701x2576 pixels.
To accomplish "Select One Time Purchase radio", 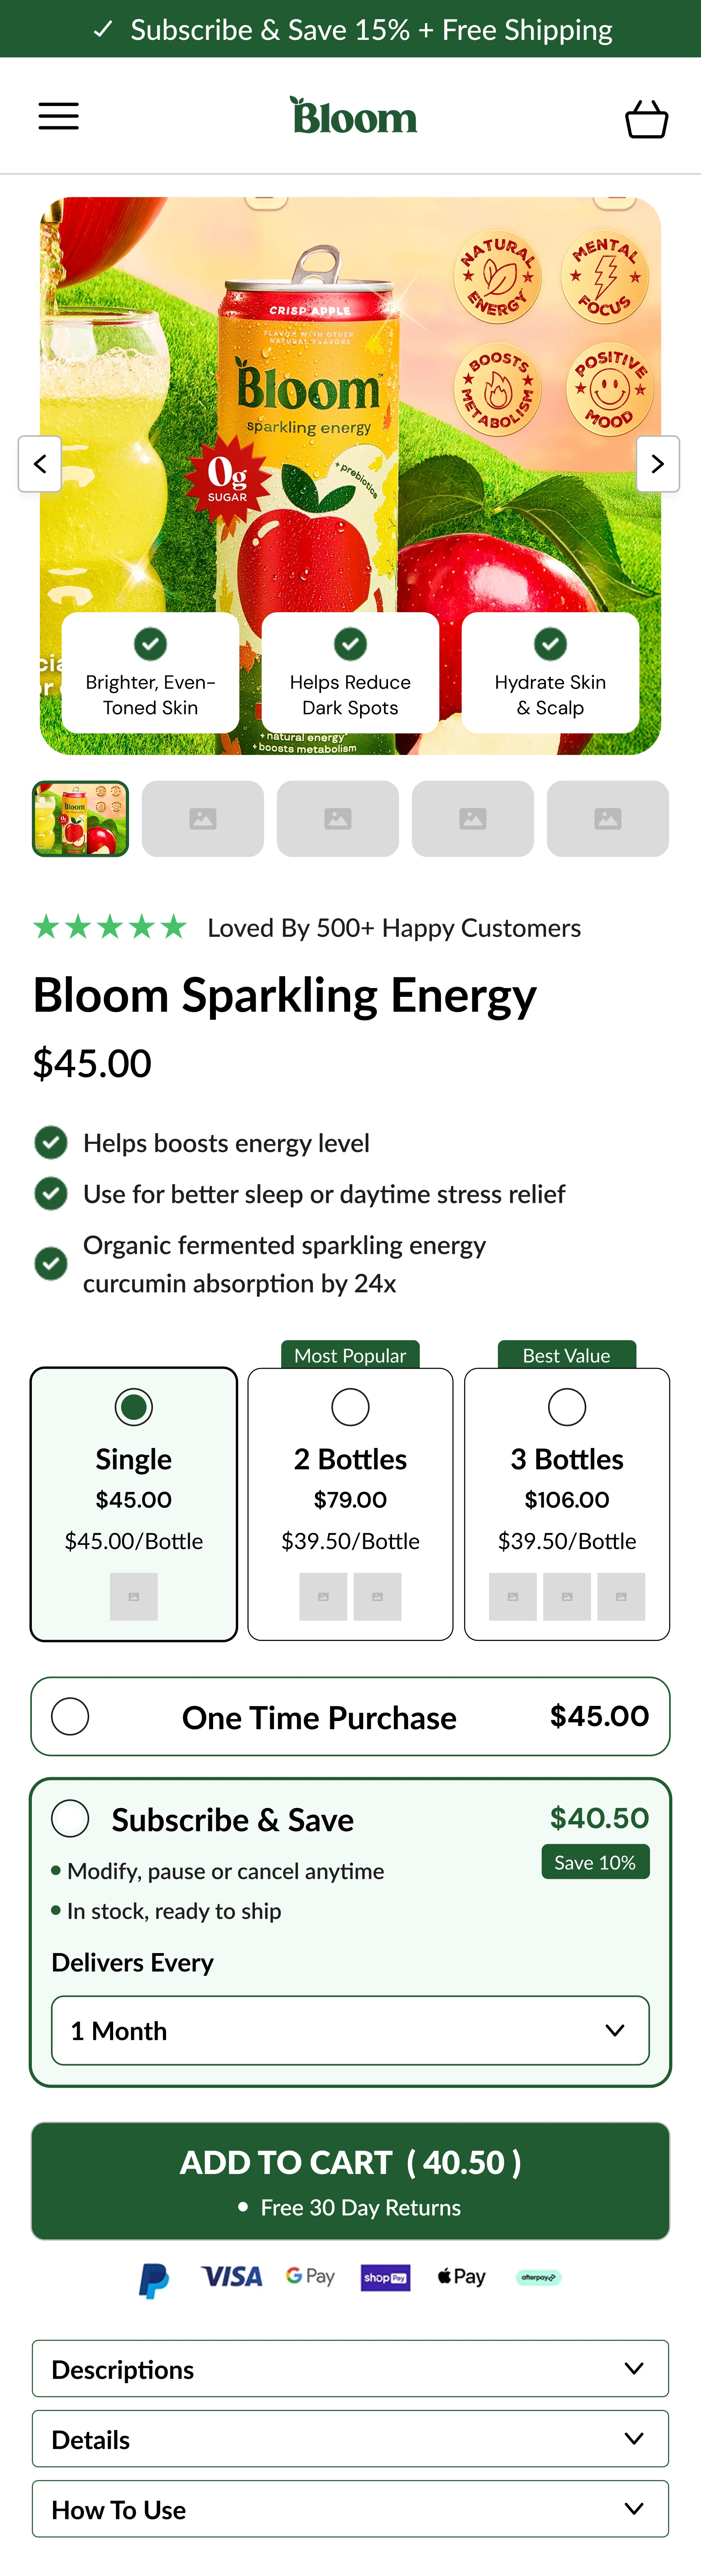I will click(x=71, y=1716).
